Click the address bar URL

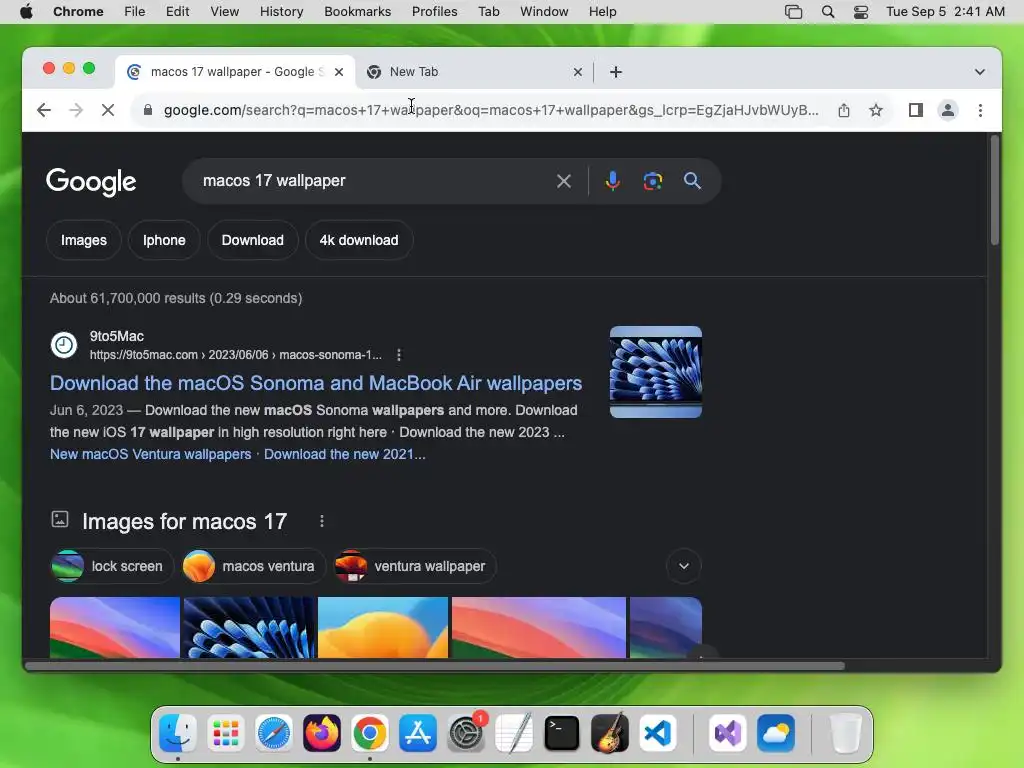coord(491,110)
